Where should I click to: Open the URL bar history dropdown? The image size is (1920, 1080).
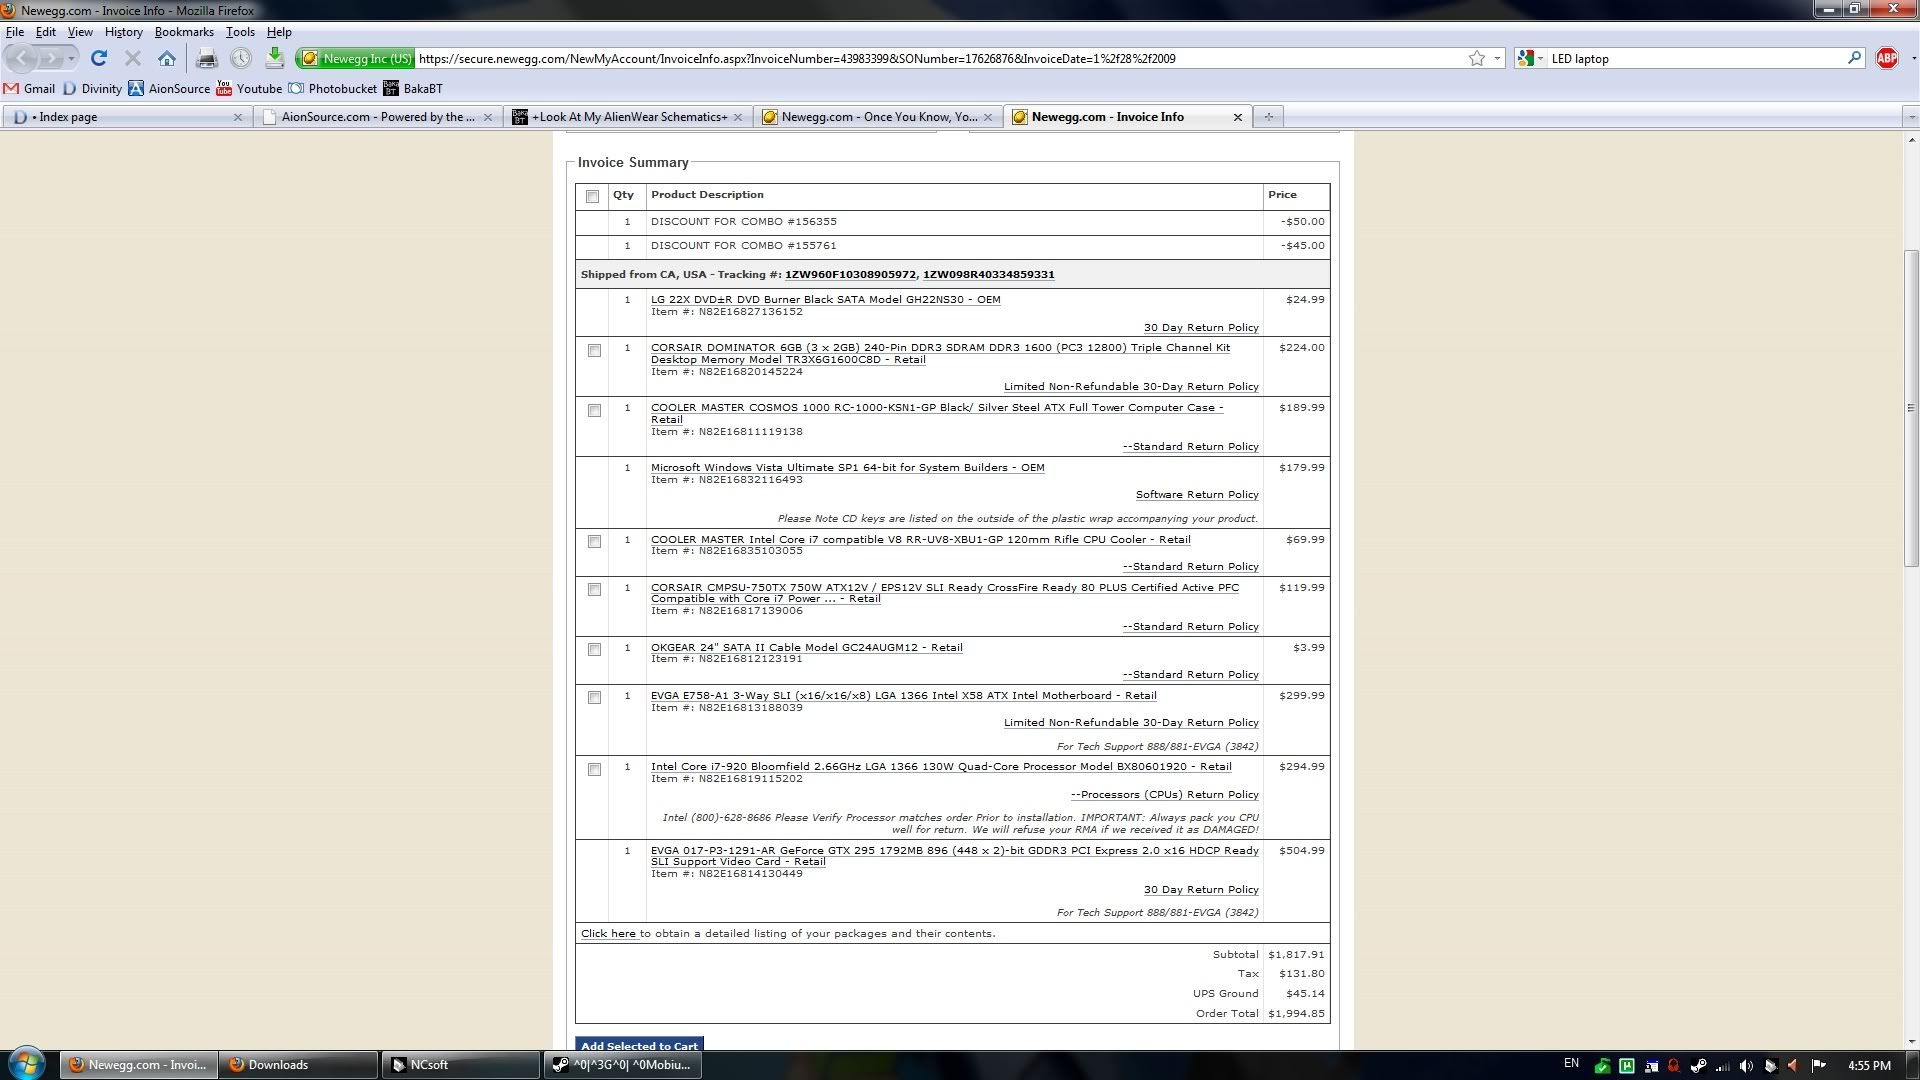click(x=1497, y=59)
